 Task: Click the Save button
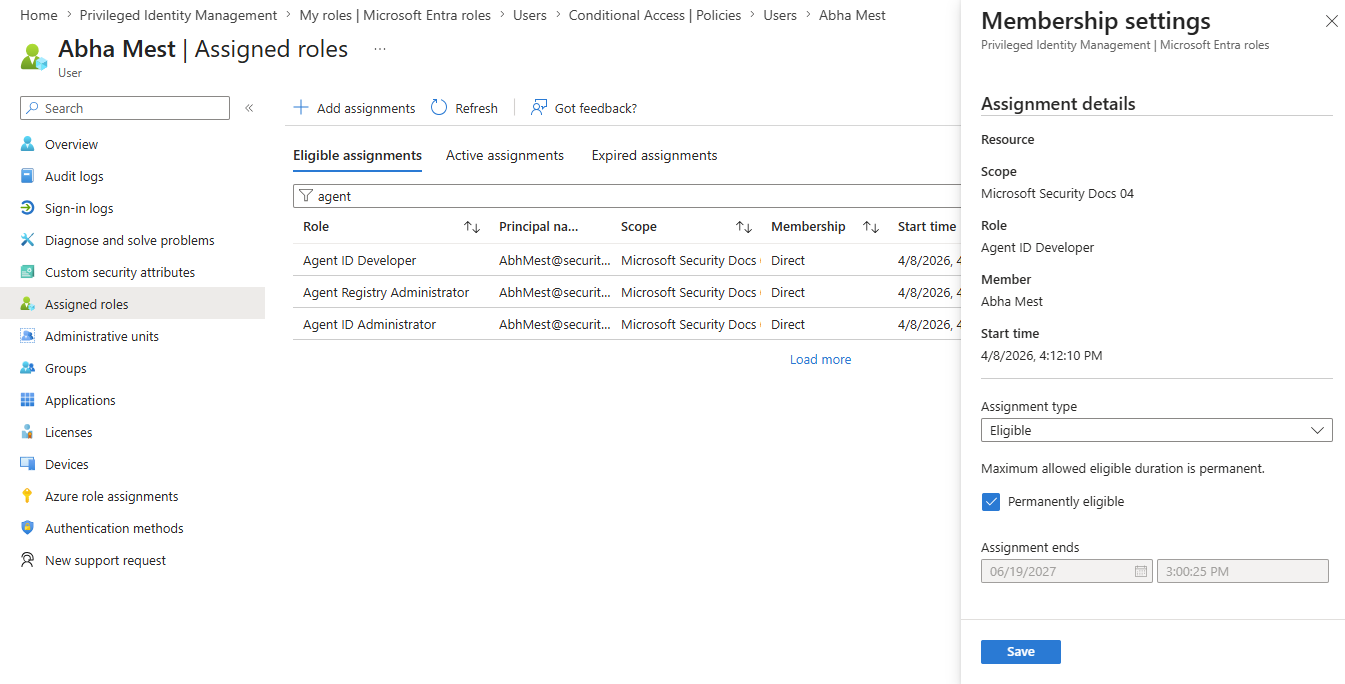[x=1021, y=652]
